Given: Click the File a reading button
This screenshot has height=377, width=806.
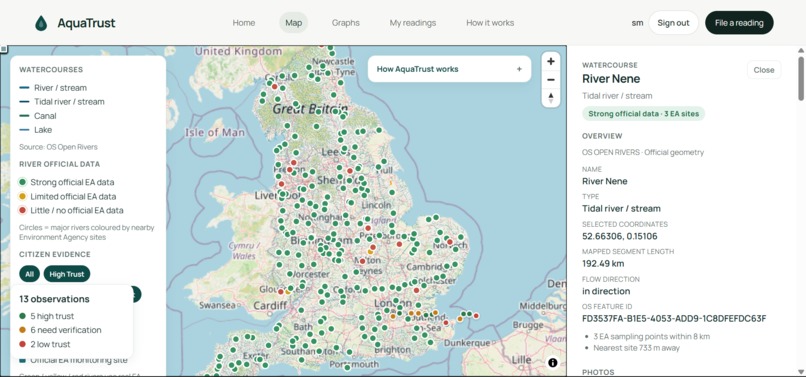Looking at the screenshot, I should (x=739, y=23).
